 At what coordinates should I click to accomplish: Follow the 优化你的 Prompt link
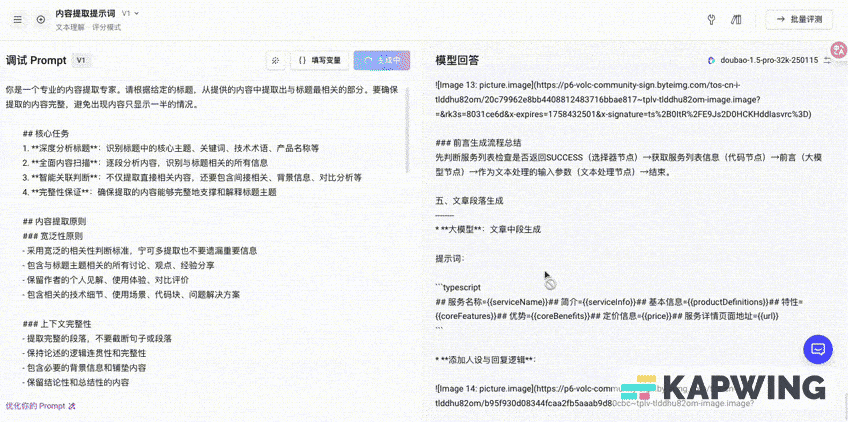(x=40, y=406)
